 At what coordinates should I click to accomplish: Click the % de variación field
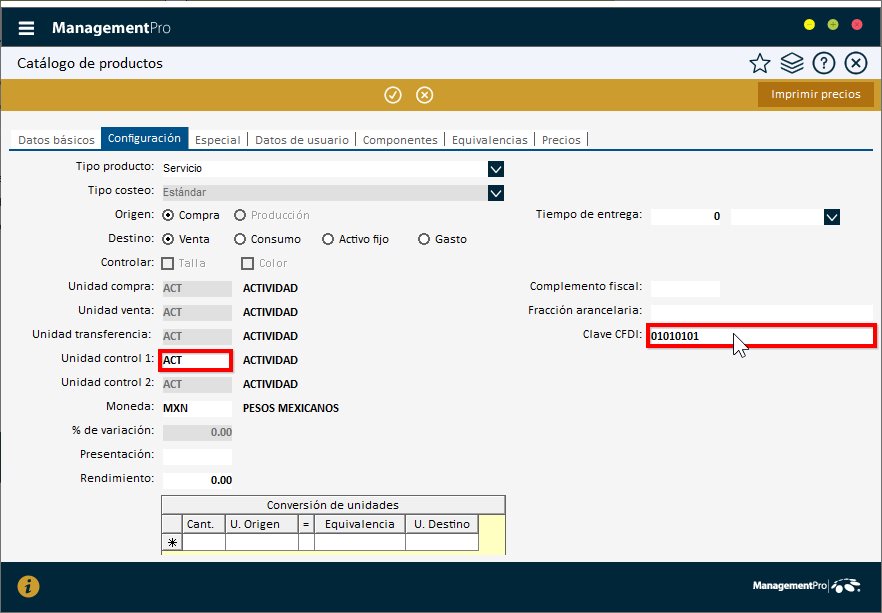click(197, 432)
